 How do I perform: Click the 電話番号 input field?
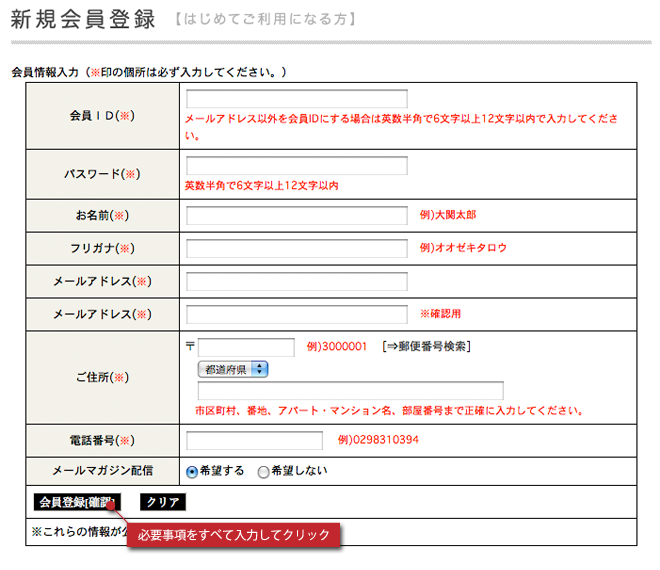254,440
